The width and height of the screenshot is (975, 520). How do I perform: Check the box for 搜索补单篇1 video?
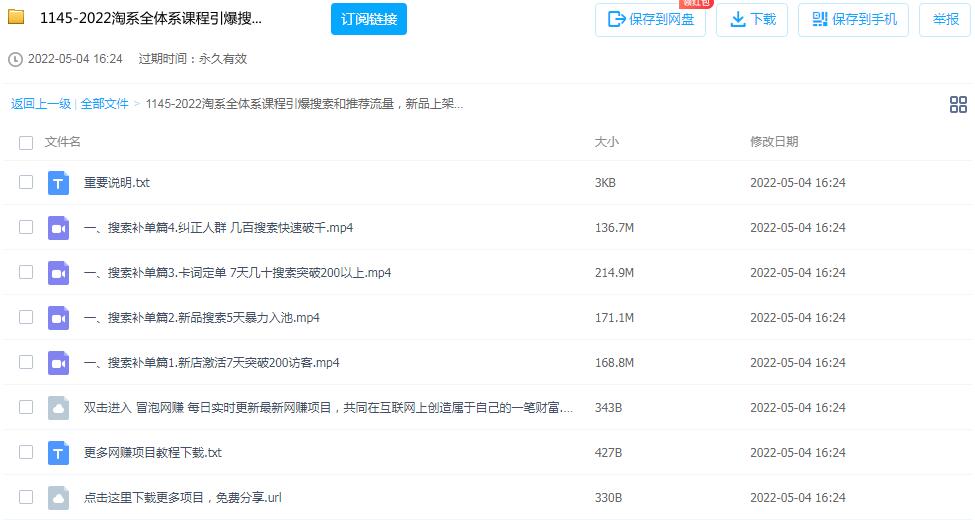[26, 361]
